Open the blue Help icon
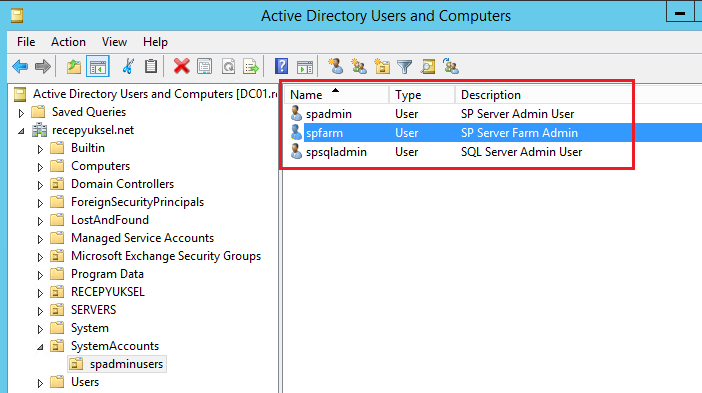The height and width of the screenshot is (393, 702). [282, 66]
